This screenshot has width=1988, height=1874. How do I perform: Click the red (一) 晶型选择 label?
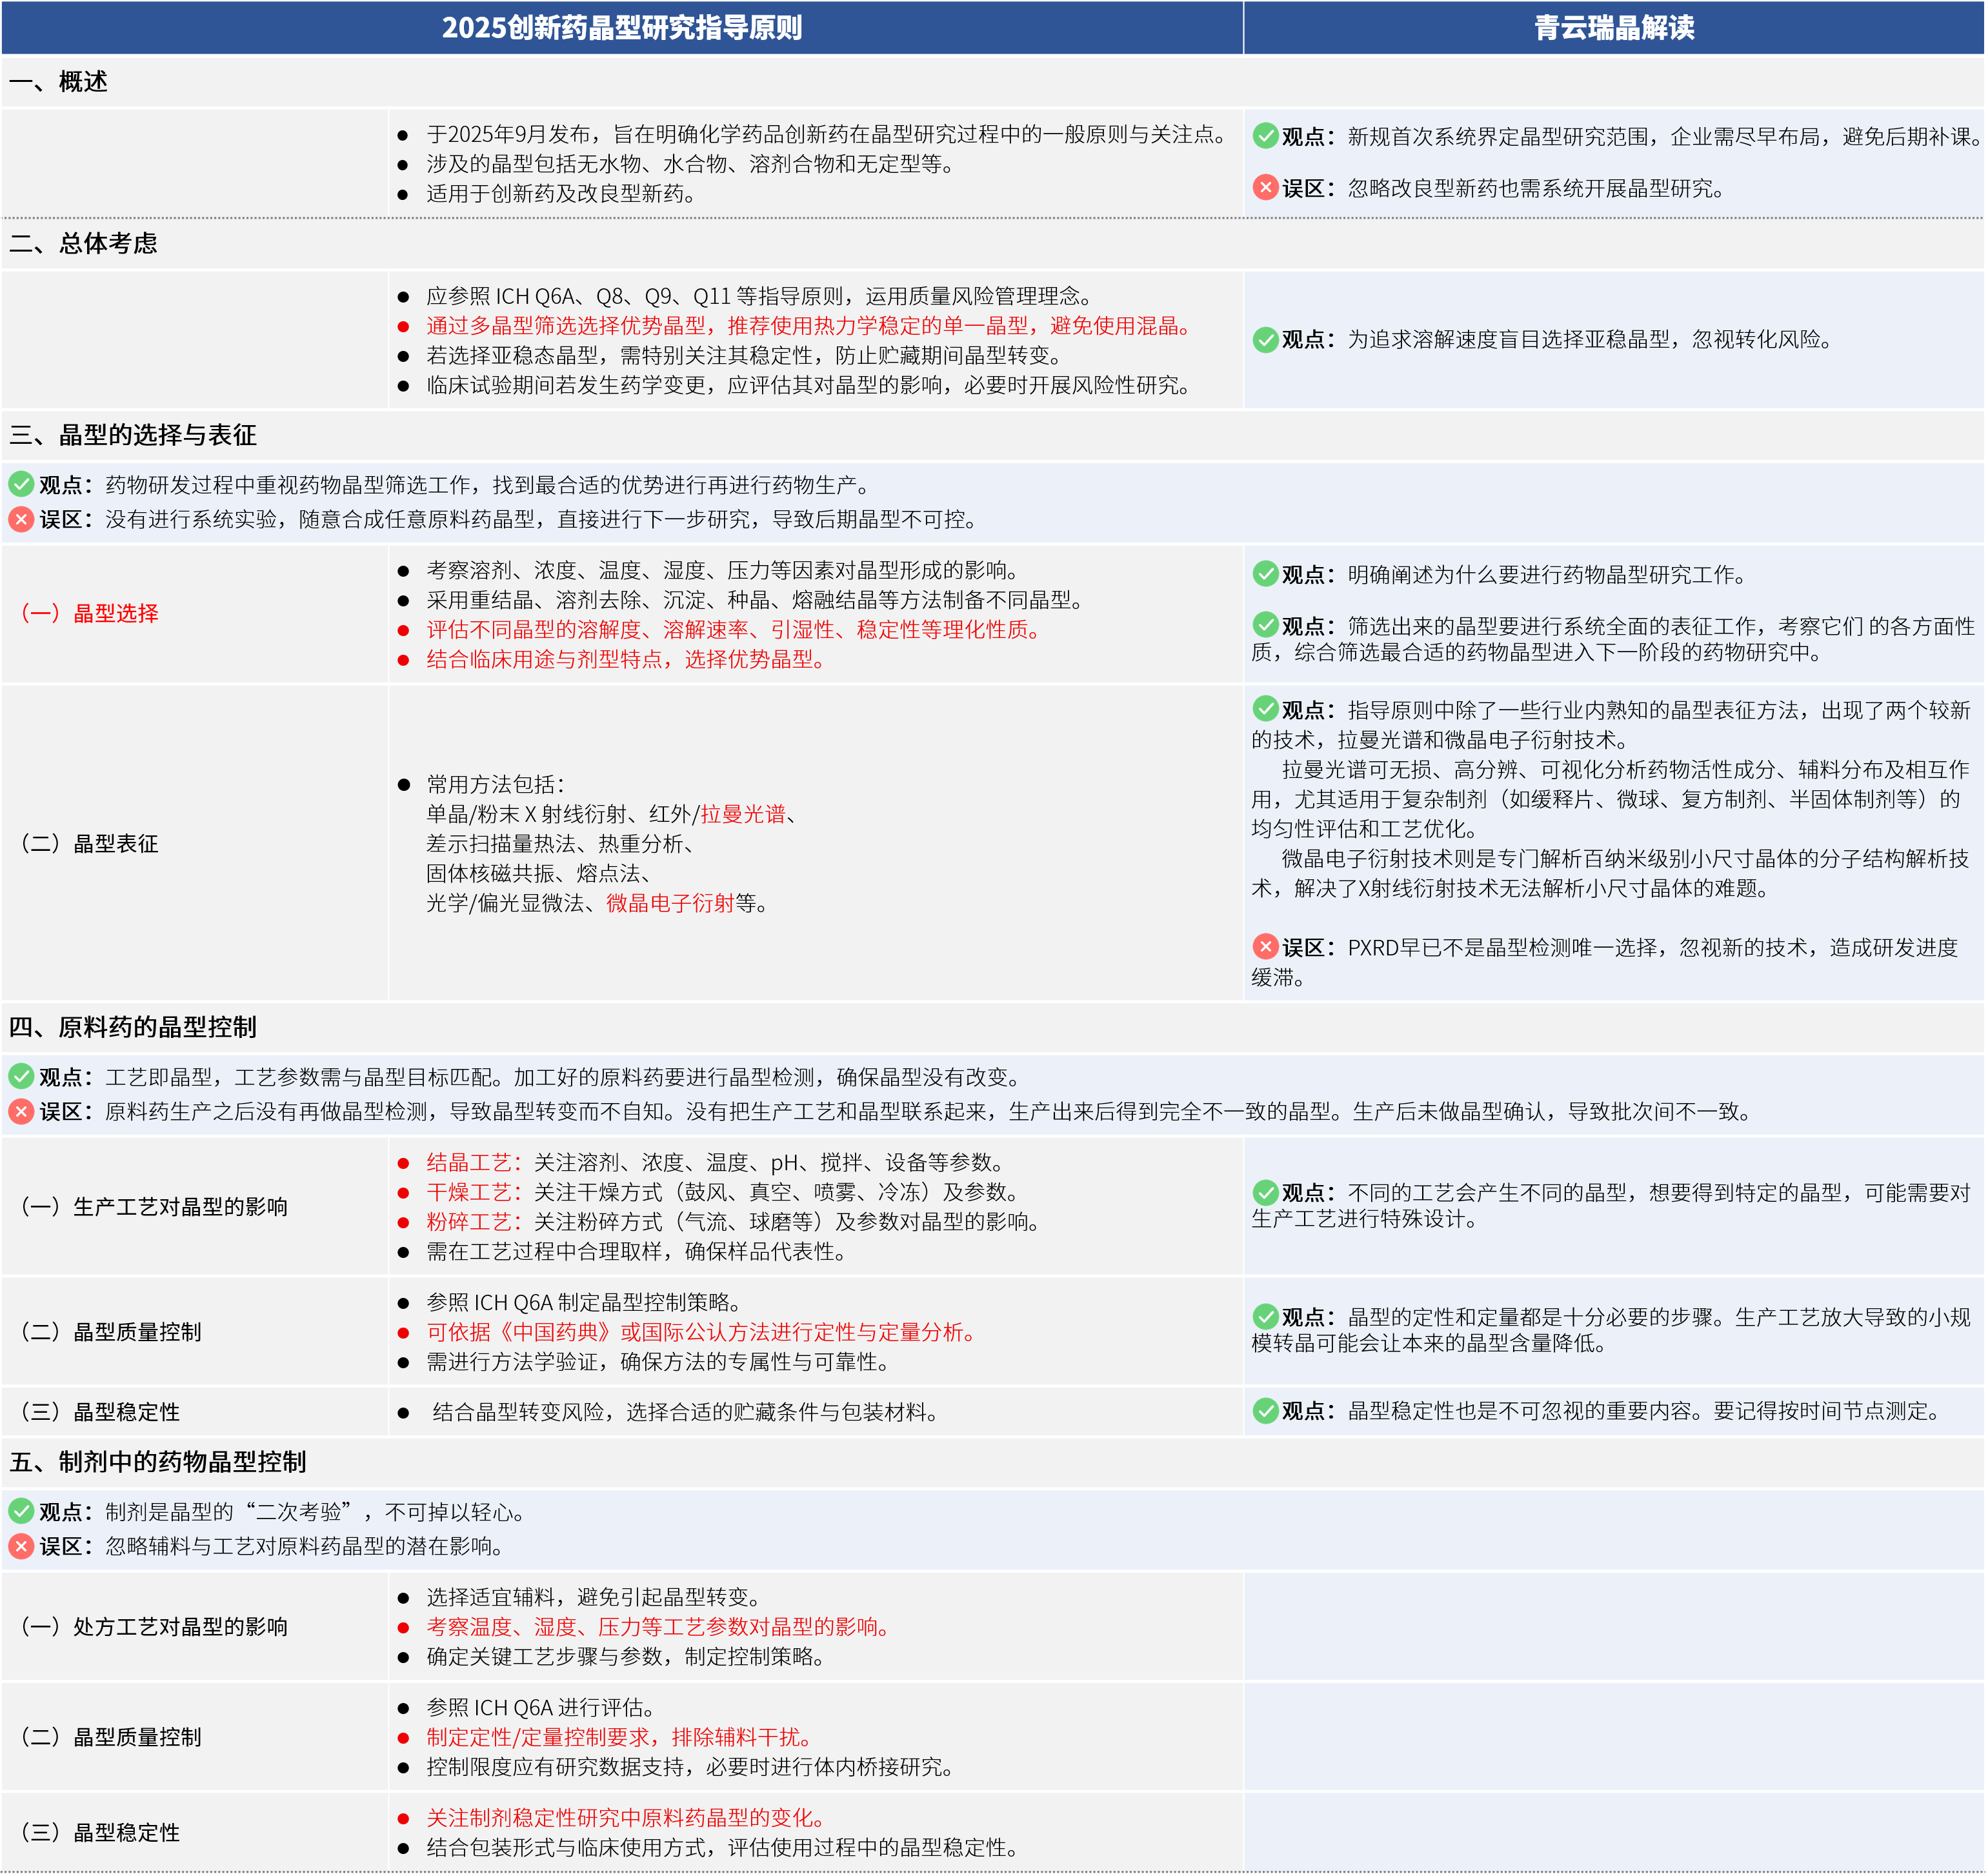[89, 613]
